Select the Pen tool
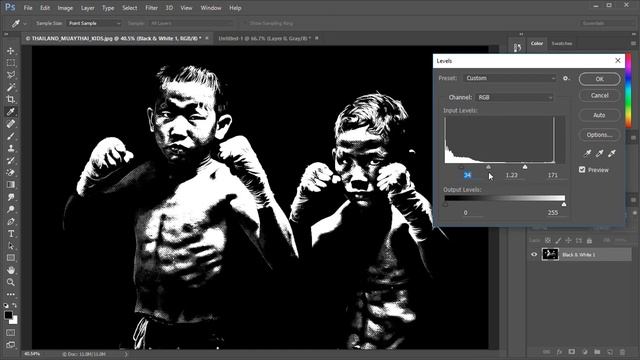The height and width of the screenshot is (360, 640). point(11,222)
